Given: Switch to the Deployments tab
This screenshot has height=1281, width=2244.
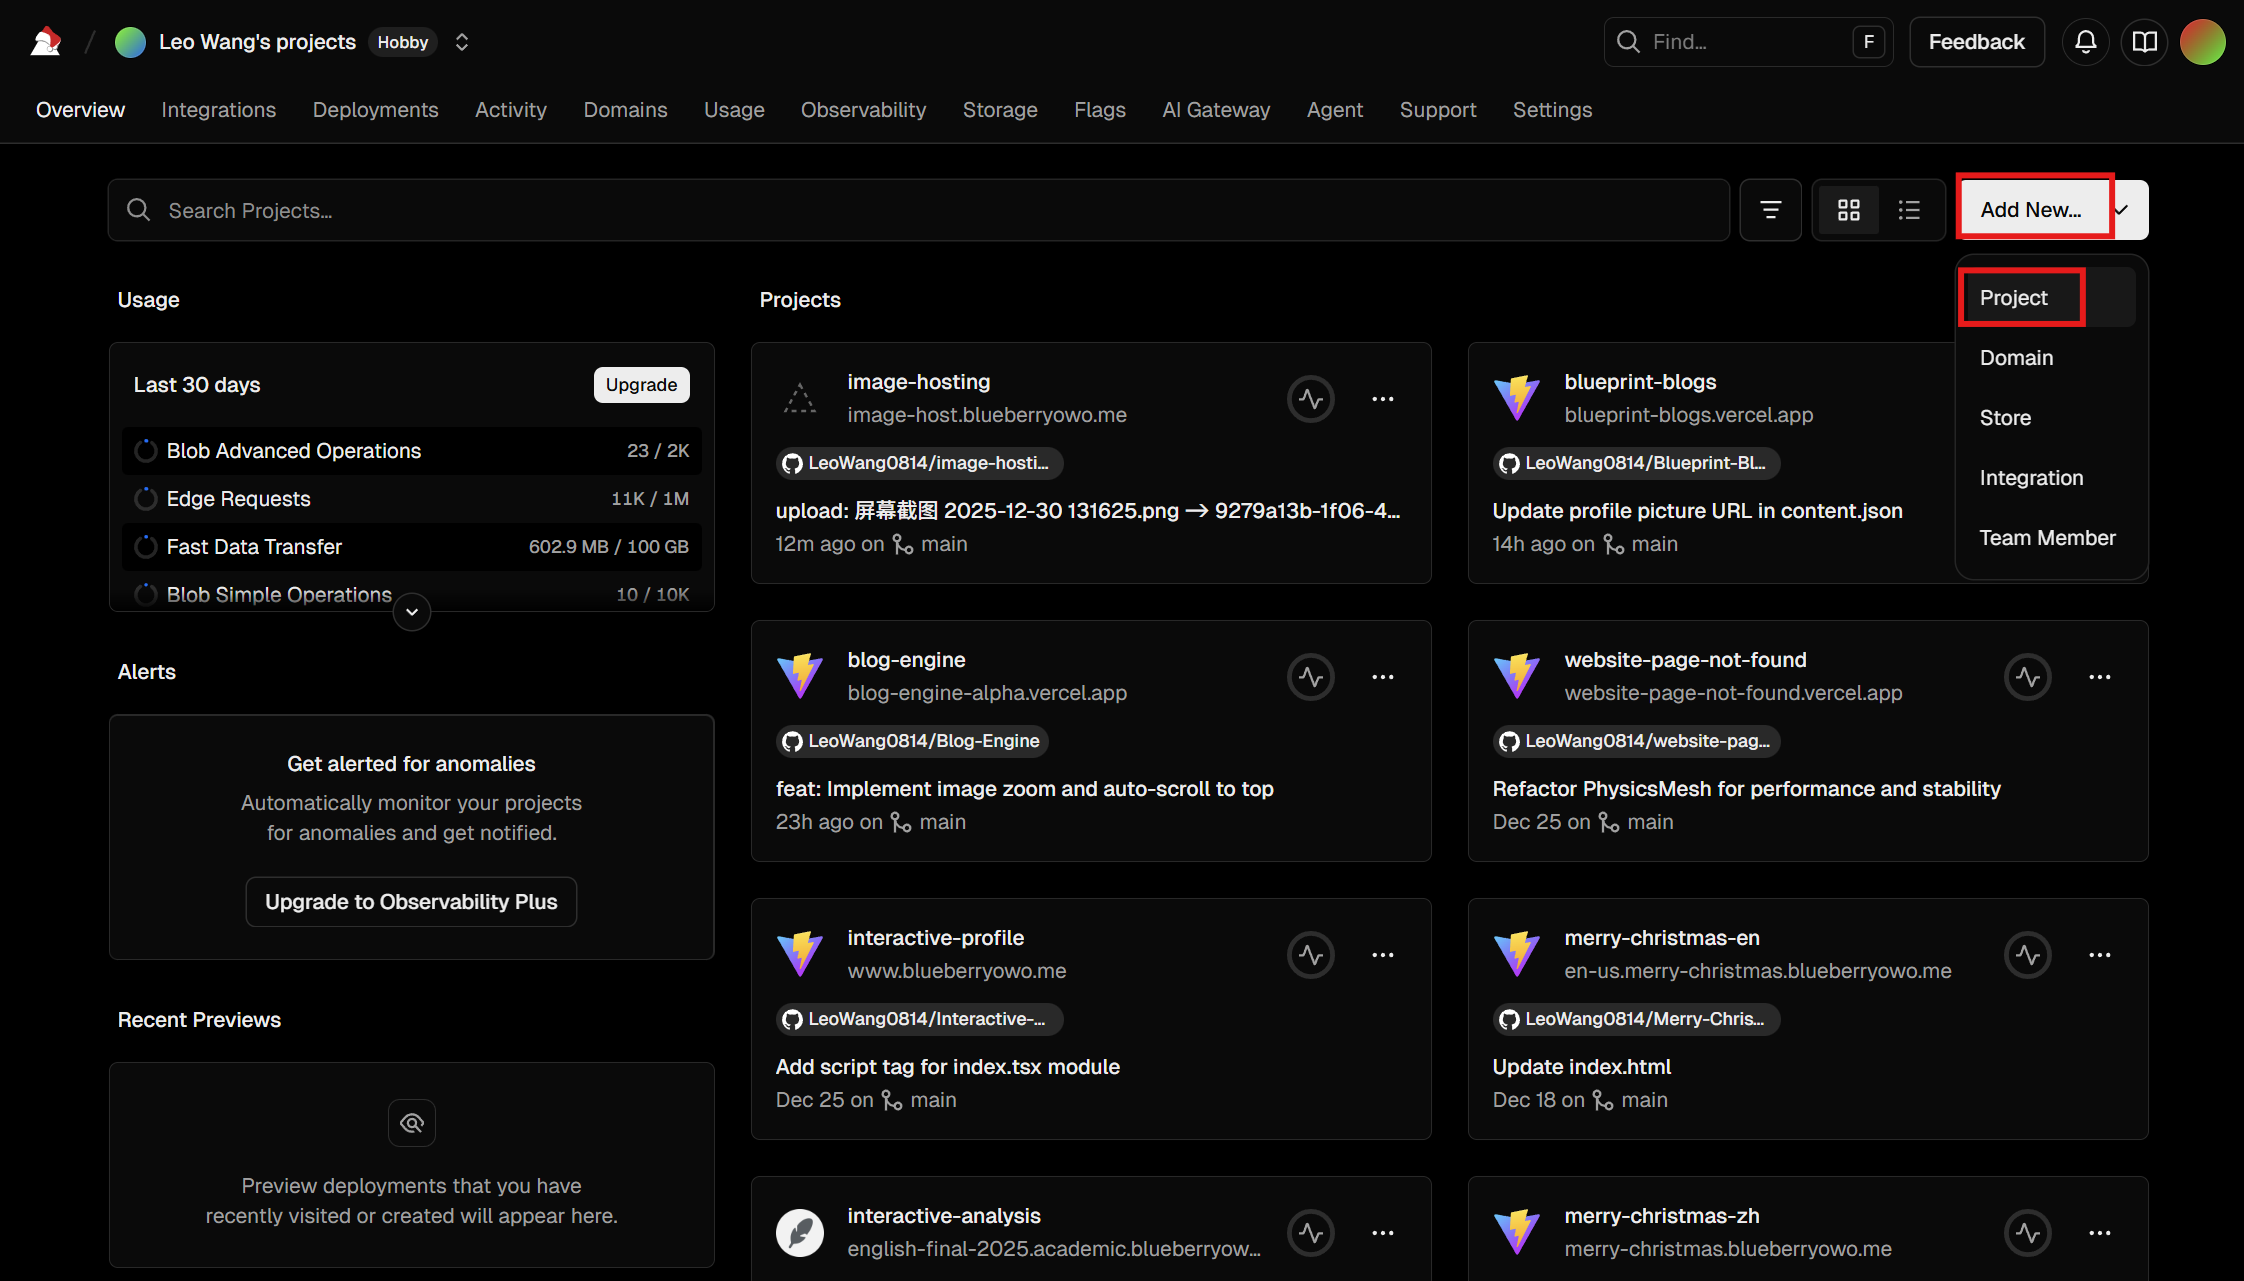Looking at the screenshot, I should pyautogui.click(x=375, y=110).
